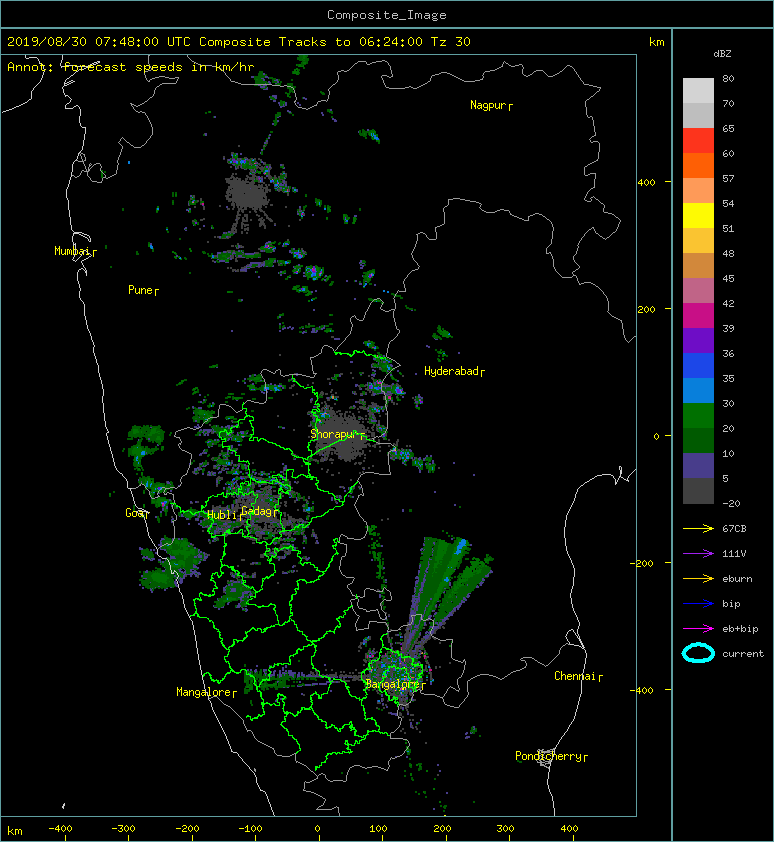
Task: Click the 42 value on dBZ scale
Action: point(728,303)
